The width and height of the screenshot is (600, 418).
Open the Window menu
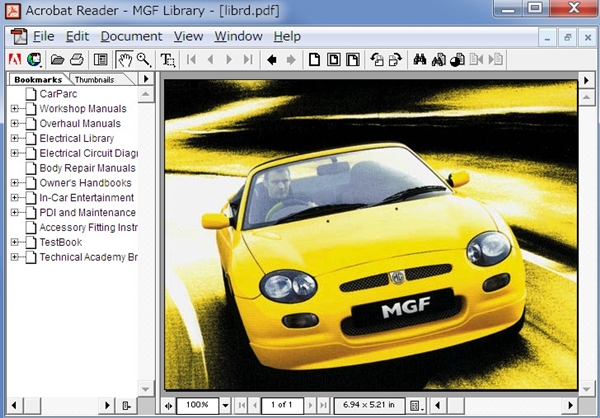[x=238, y=36]
